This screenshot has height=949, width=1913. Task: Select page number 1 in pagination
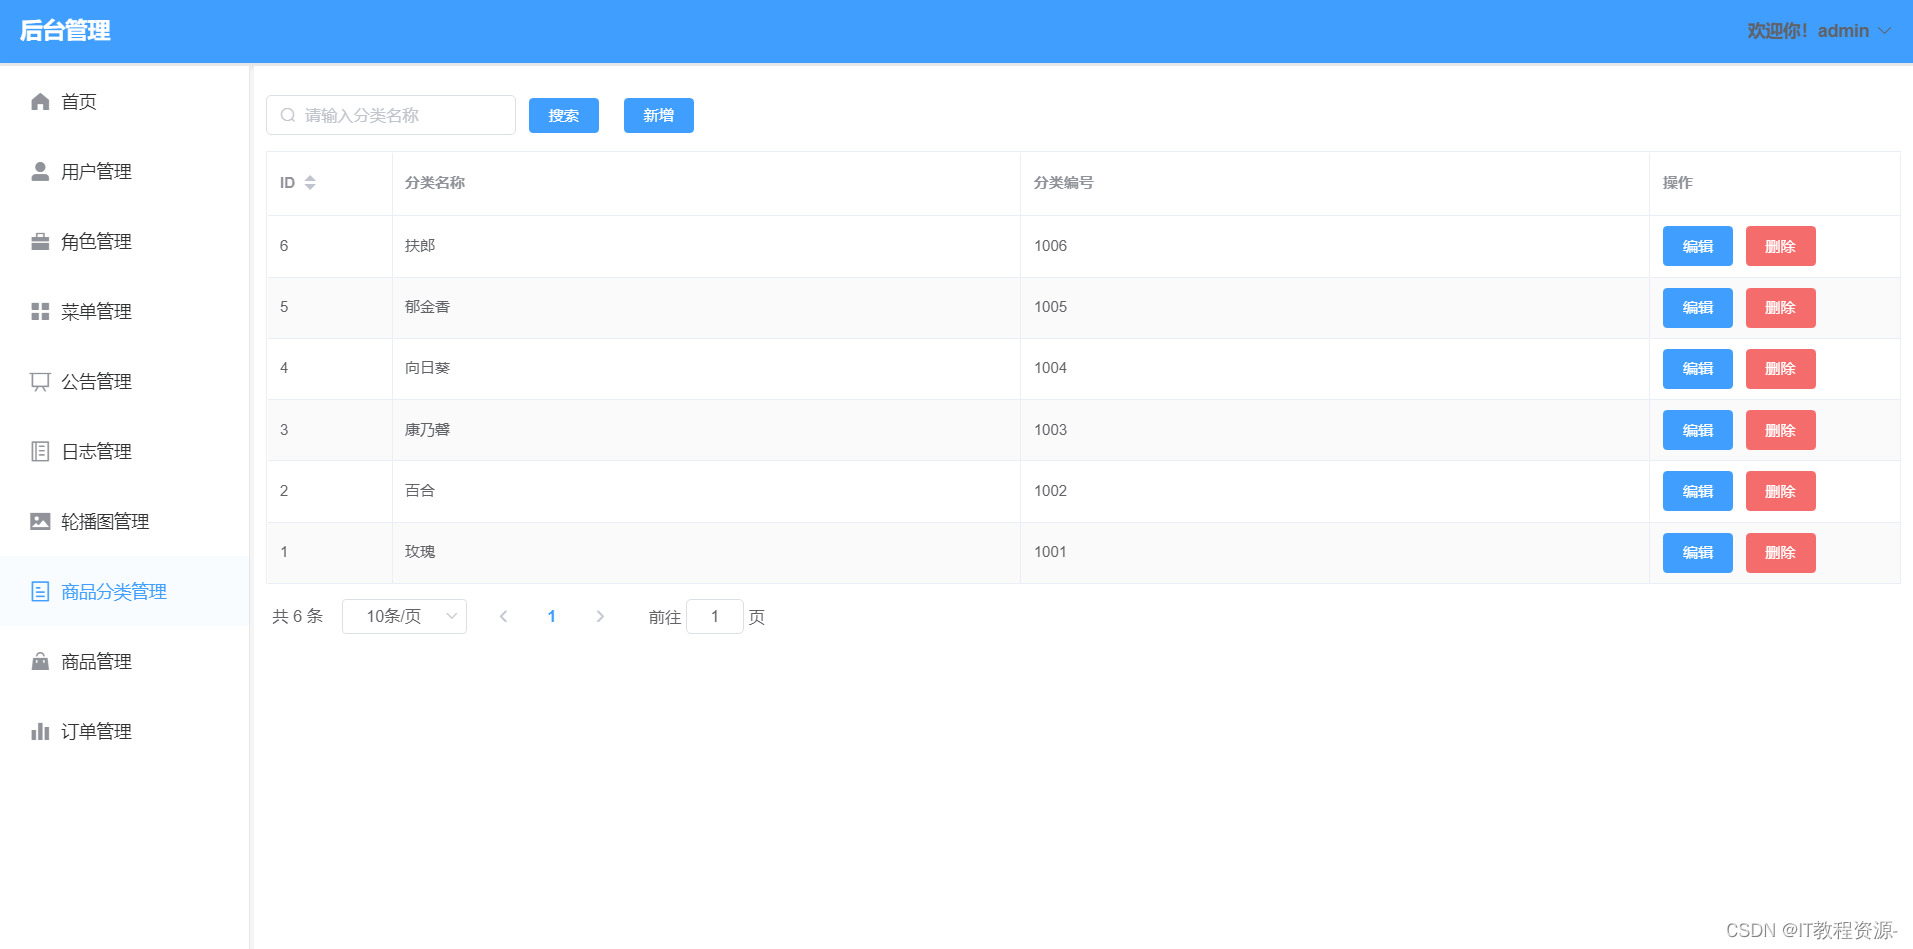click(x=551, y=616)
